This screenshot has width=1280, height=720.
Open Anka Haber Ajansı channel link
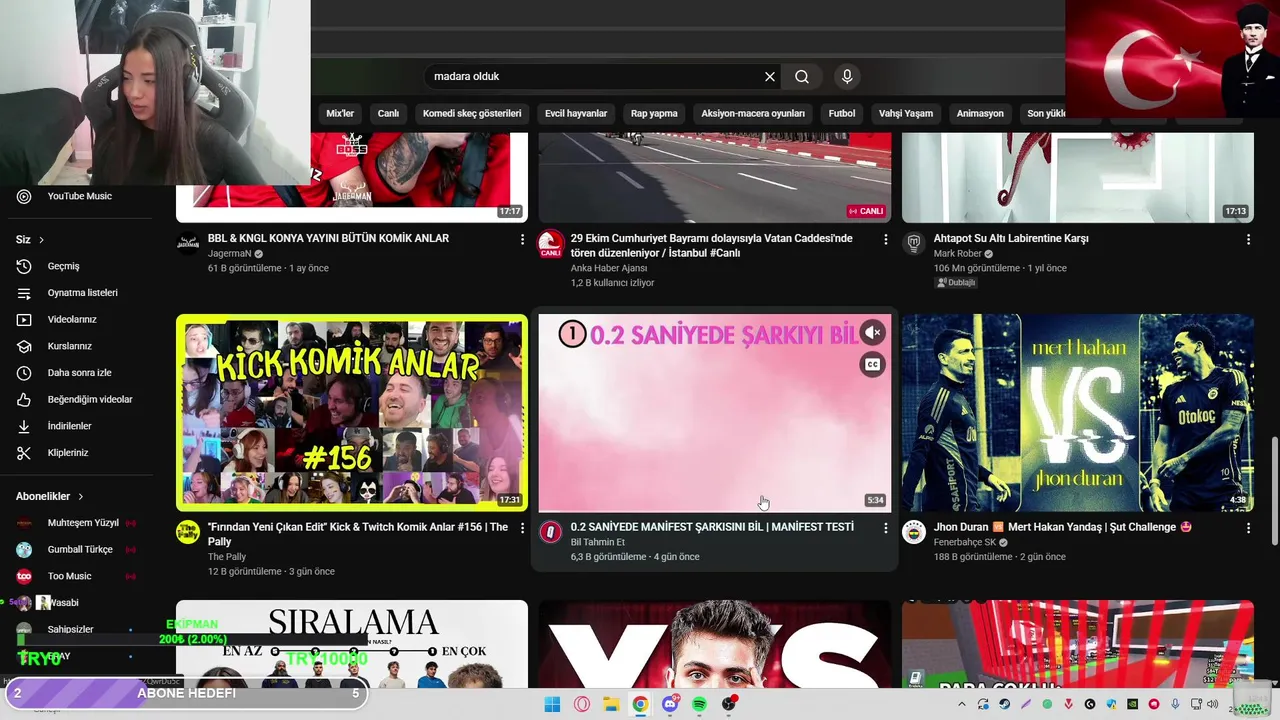(609, 268)
